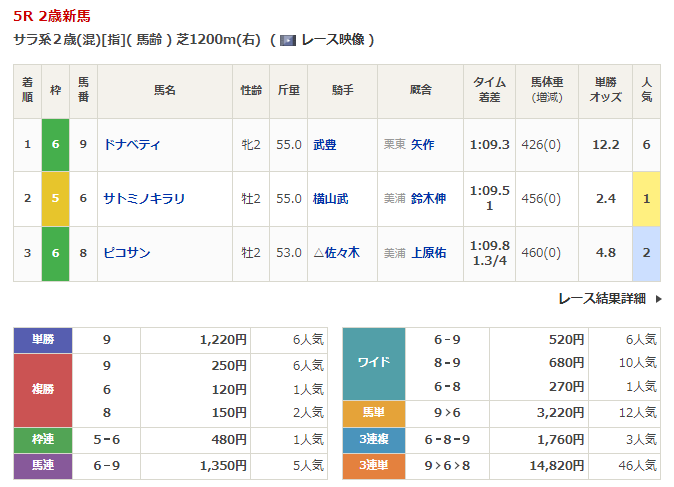Screen dimensions: 674x487
Task: Select the orange 3連単 payout label
Action: [x=373, y=465]
